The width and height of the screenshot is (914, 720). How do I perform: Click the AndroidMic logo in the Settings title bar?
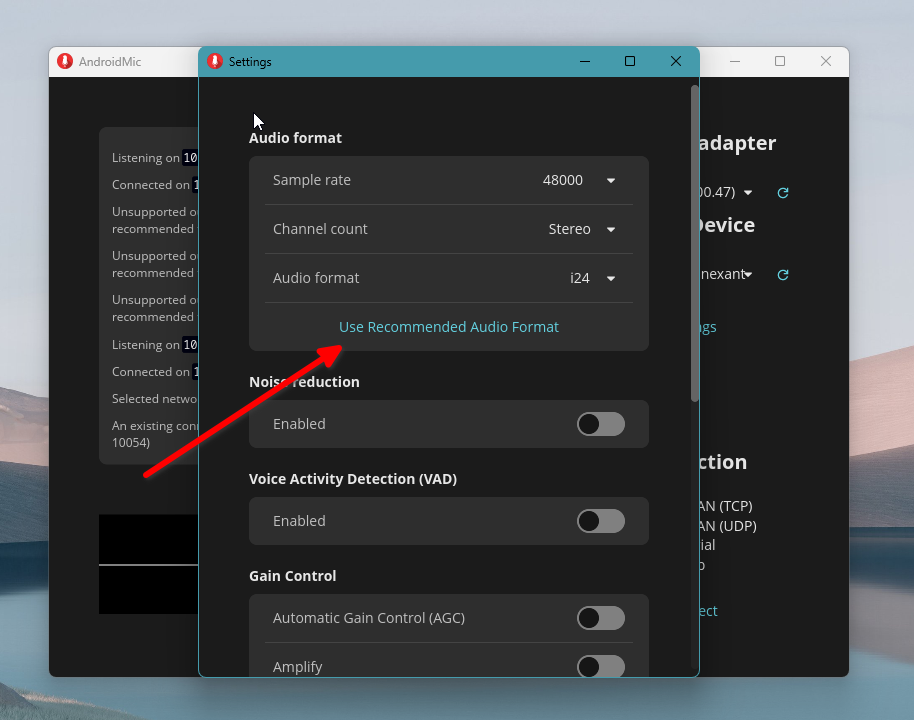(212, 61)
